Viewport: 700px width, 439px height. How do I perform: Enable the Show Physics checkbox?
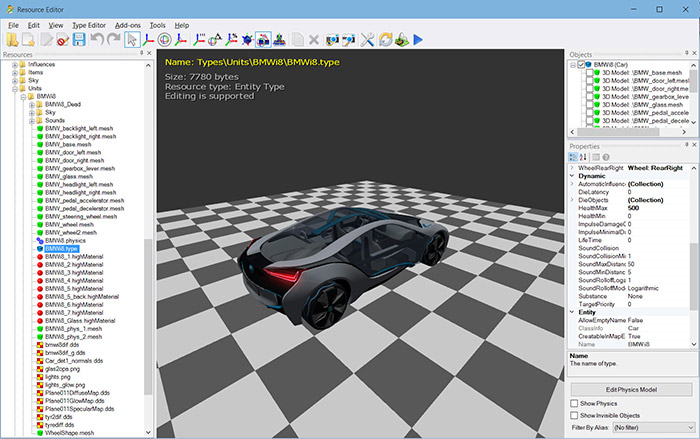(574, 403)
